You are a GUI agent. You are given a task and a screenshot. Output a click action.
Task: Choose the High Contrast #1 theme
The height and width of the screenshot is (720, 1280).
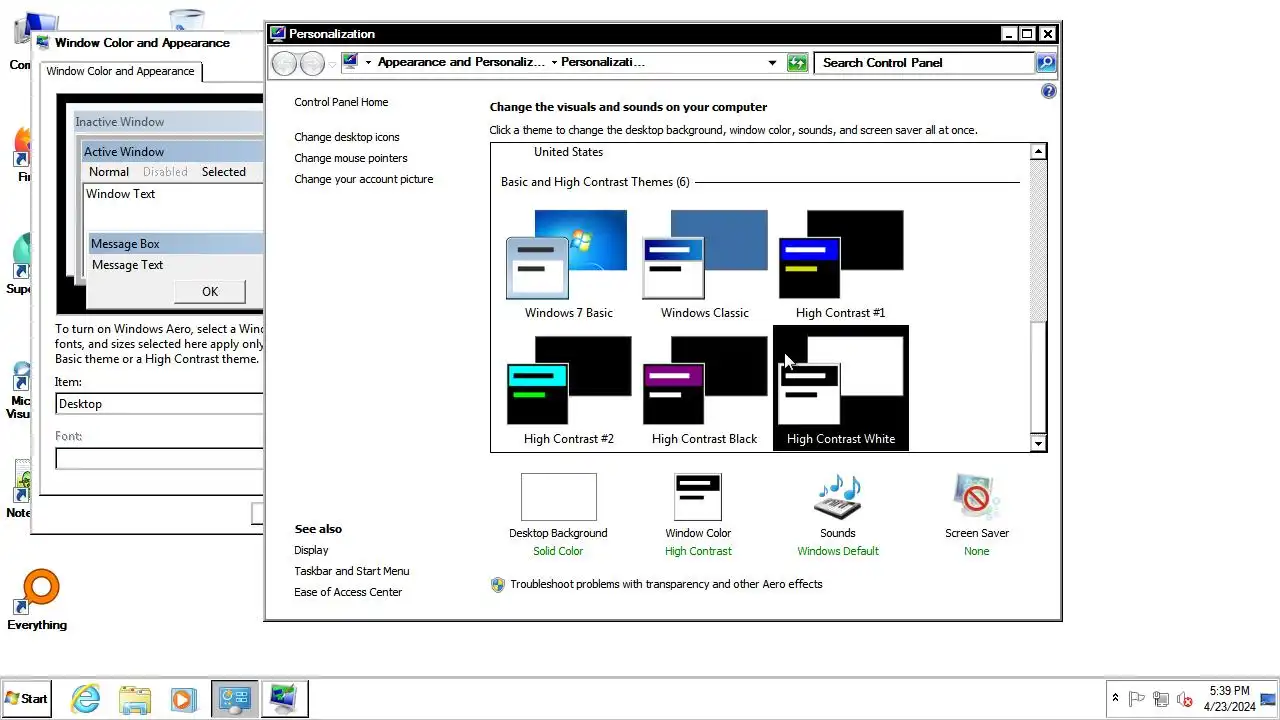point(840,265)
